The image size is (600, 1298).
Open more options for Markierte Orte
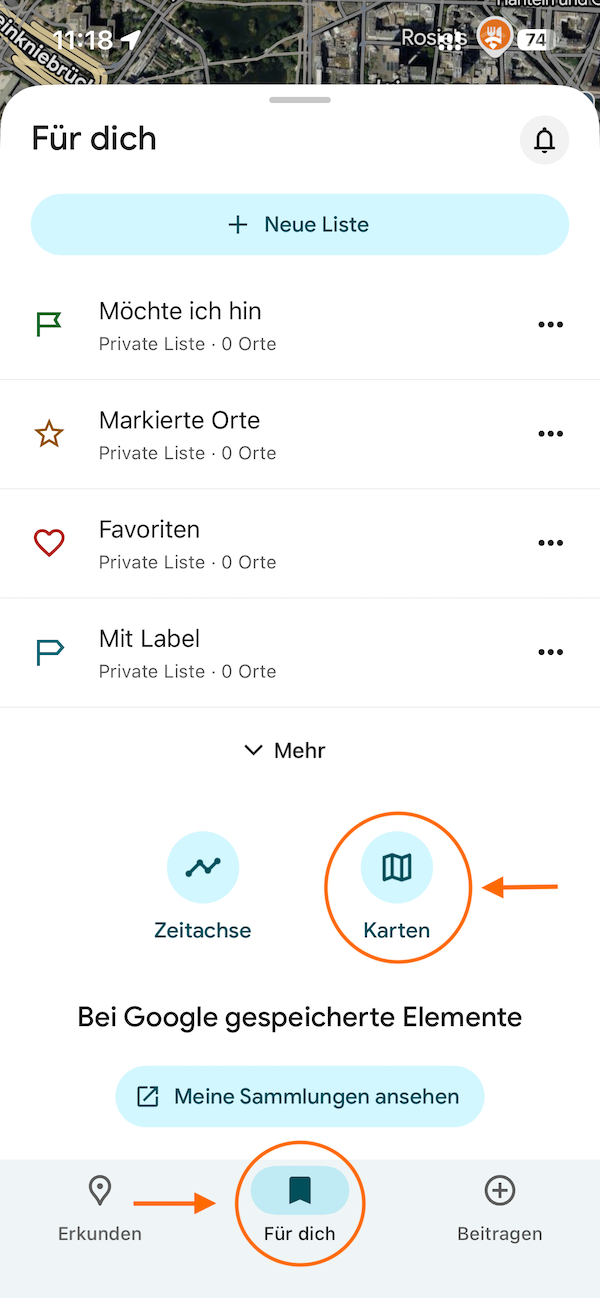(550, 434)
